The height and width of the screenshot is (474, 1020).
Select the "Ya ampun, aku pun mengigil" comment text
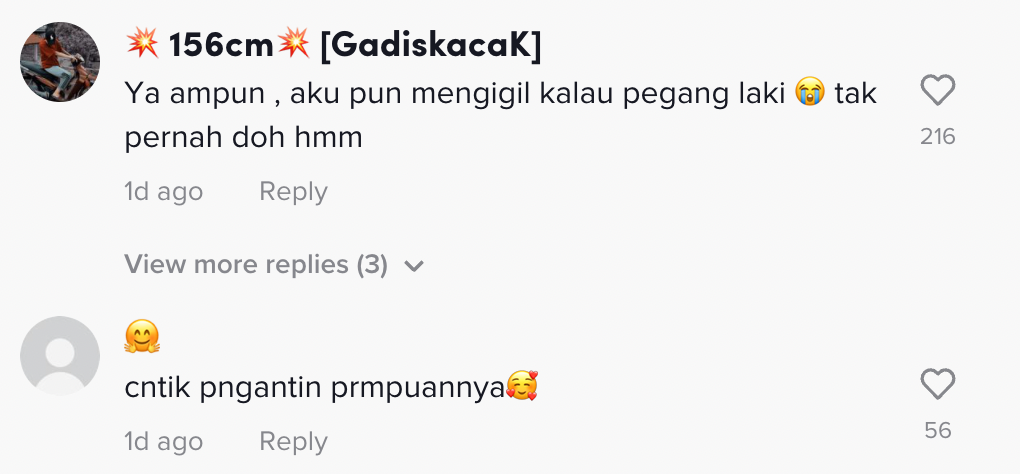(458, 95)
